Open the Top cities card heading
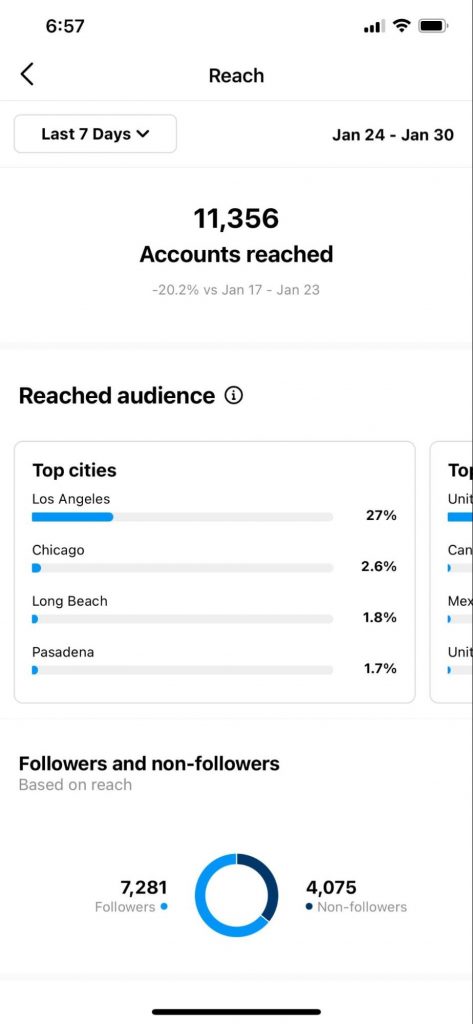 coord(74,470)
